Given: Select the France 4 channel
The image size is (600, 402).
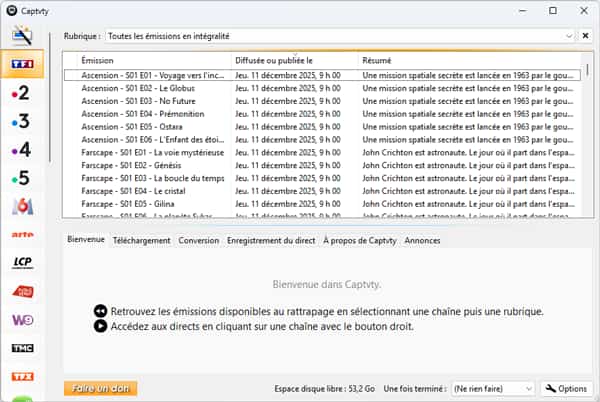Looking at the screenshot, I should coord(21,150).
